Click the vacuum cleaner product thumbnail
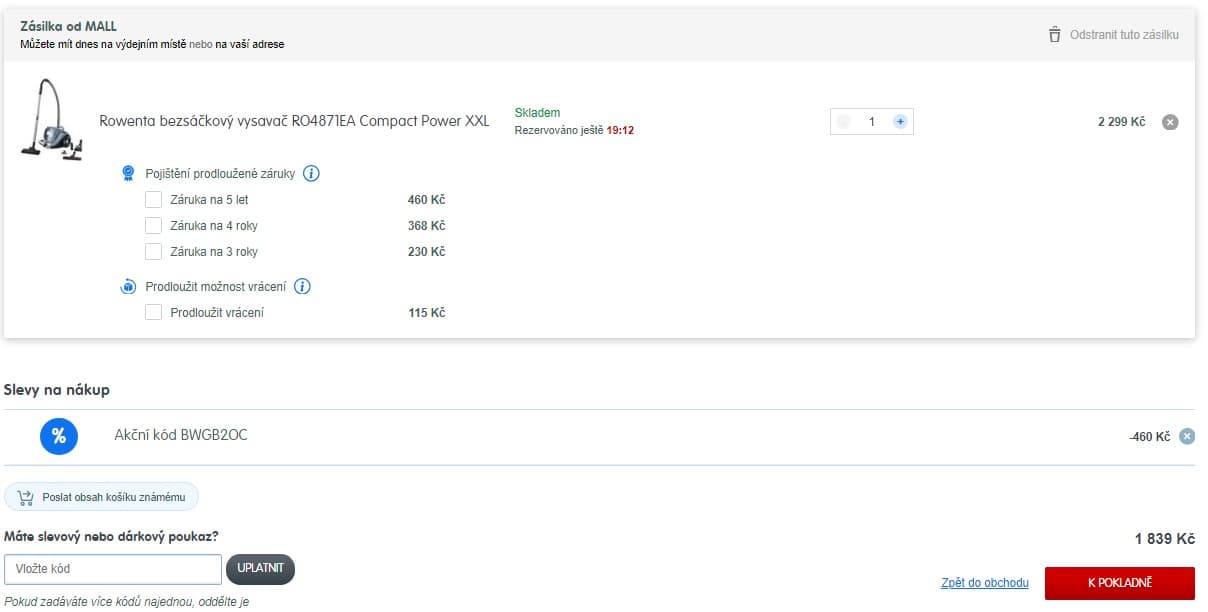 pos(53,119)
